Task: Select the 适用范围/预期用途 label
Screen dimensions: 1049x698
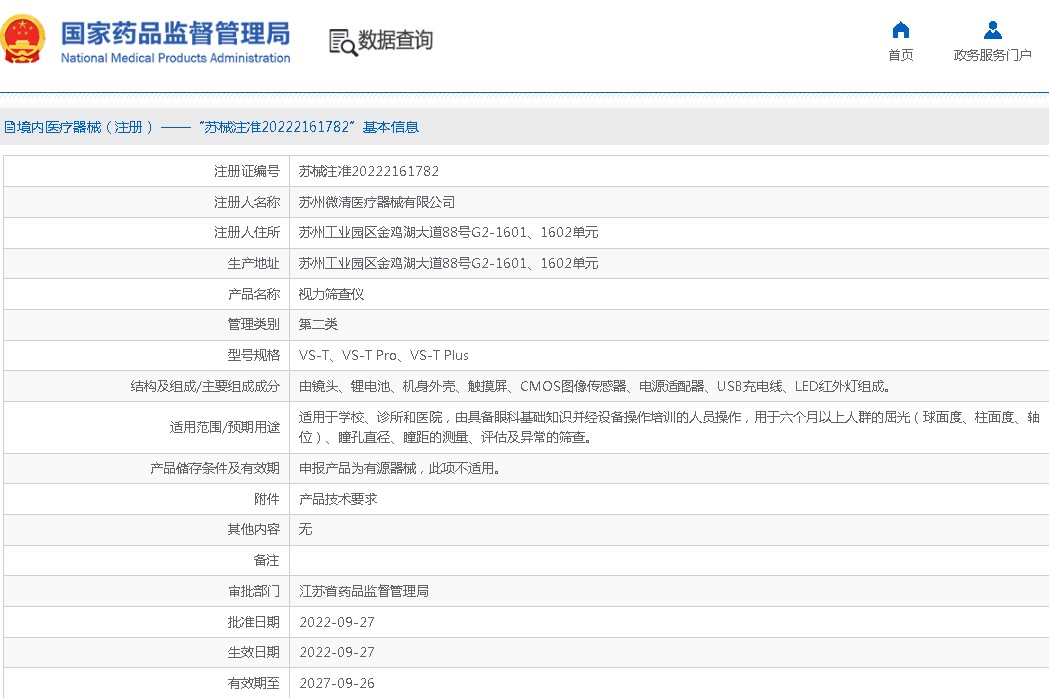Action: [x=224, y=427]
